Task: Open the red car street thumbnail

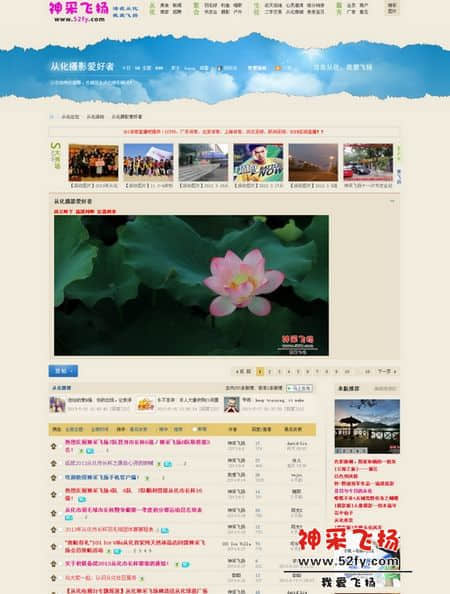Action: pos(368,163)
